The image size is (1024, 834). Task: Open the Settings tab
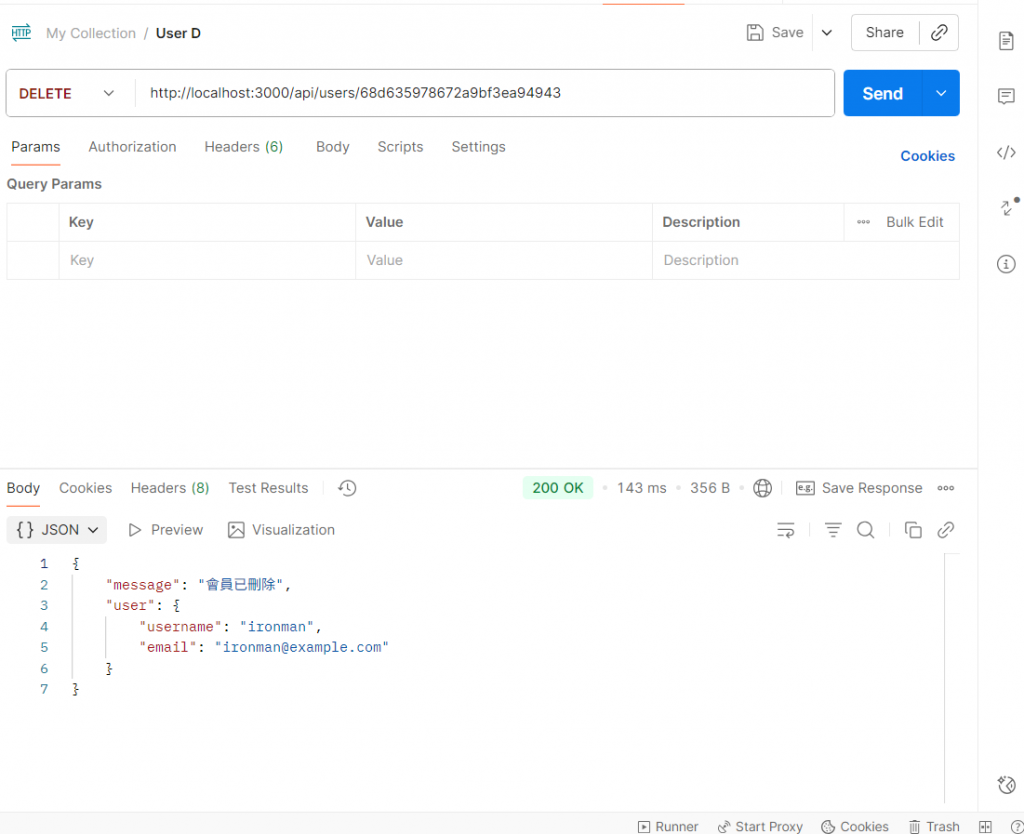click(x=479, y=147)
